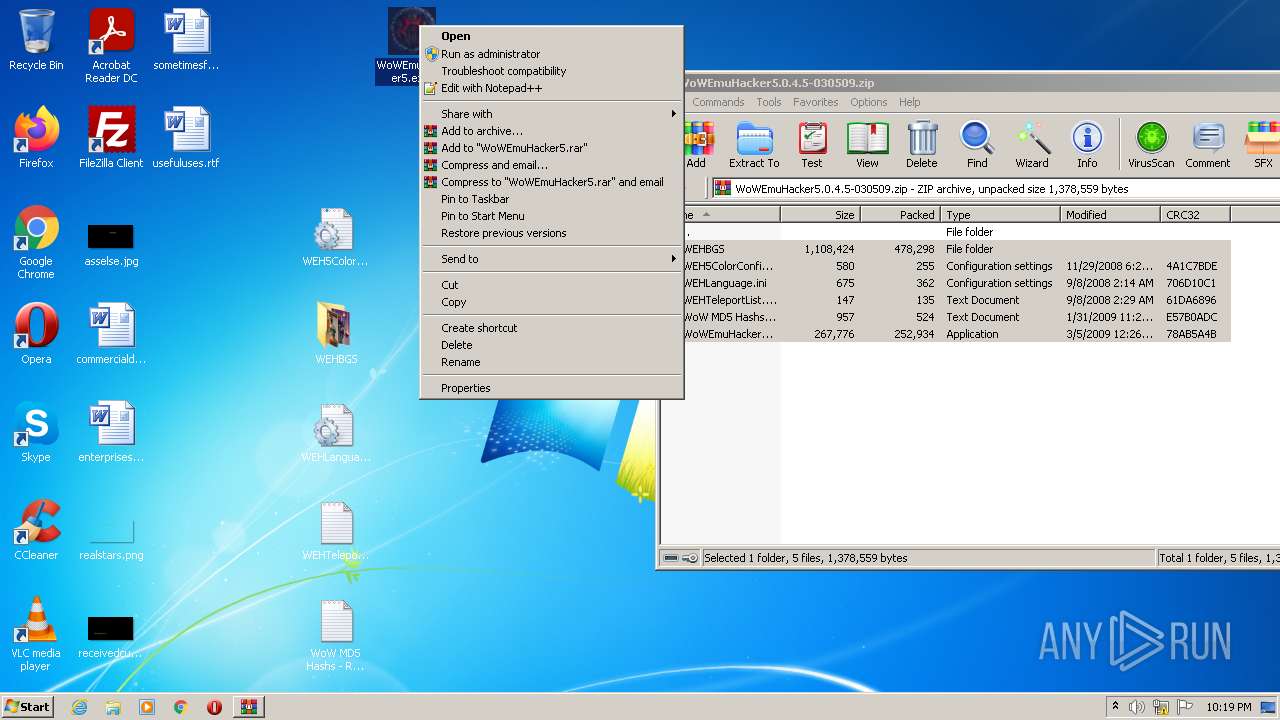Click the Test icon in WinRAR toolbar
This screenshot has height=720, width=1280.
(x=812, y=145)
